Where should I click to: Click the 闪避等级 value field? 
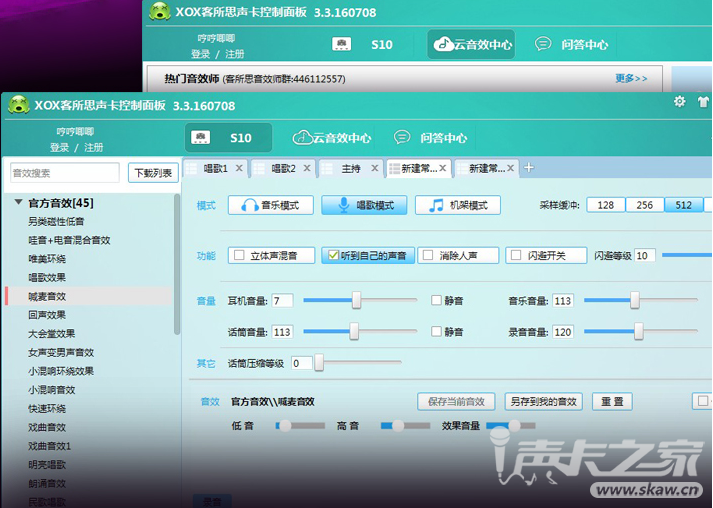[645, 255]
